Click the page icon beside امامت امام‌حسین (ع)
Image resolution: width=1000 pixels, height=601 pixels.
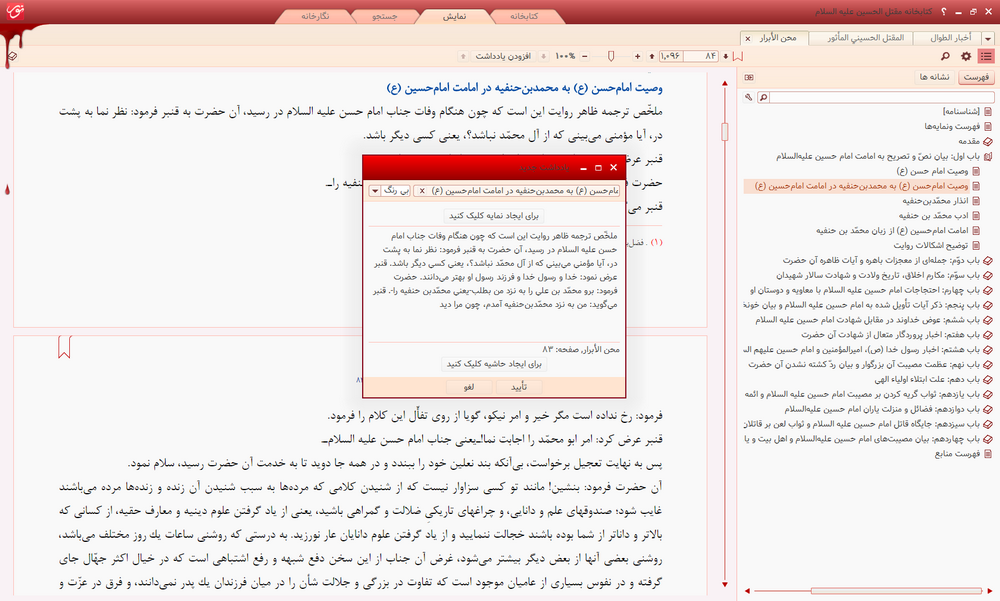point(976,231)
